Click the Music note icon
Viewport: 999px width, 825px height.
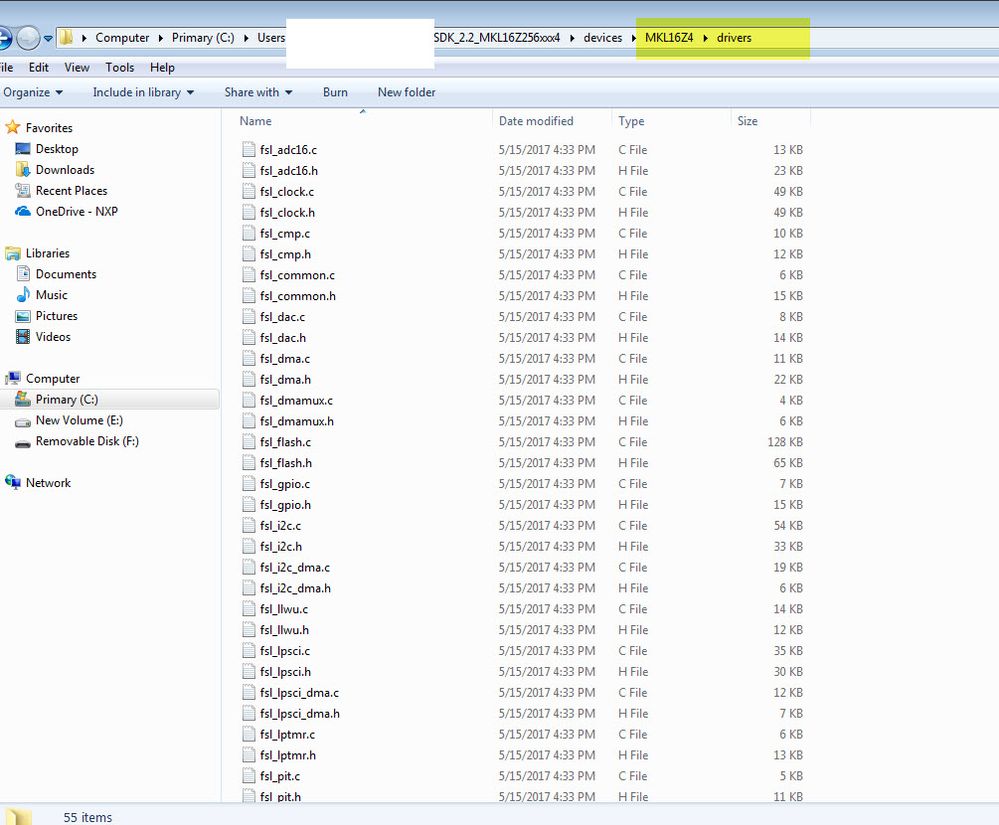[24, 294]
